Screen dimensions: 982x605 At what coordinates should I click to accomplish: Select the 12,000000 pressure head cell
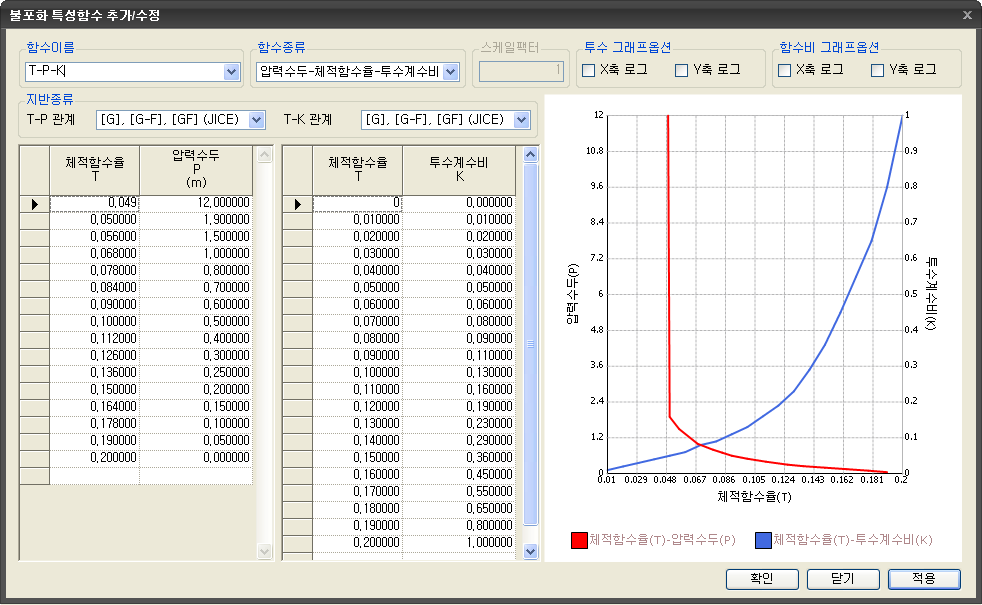click(x=196, y=203)
